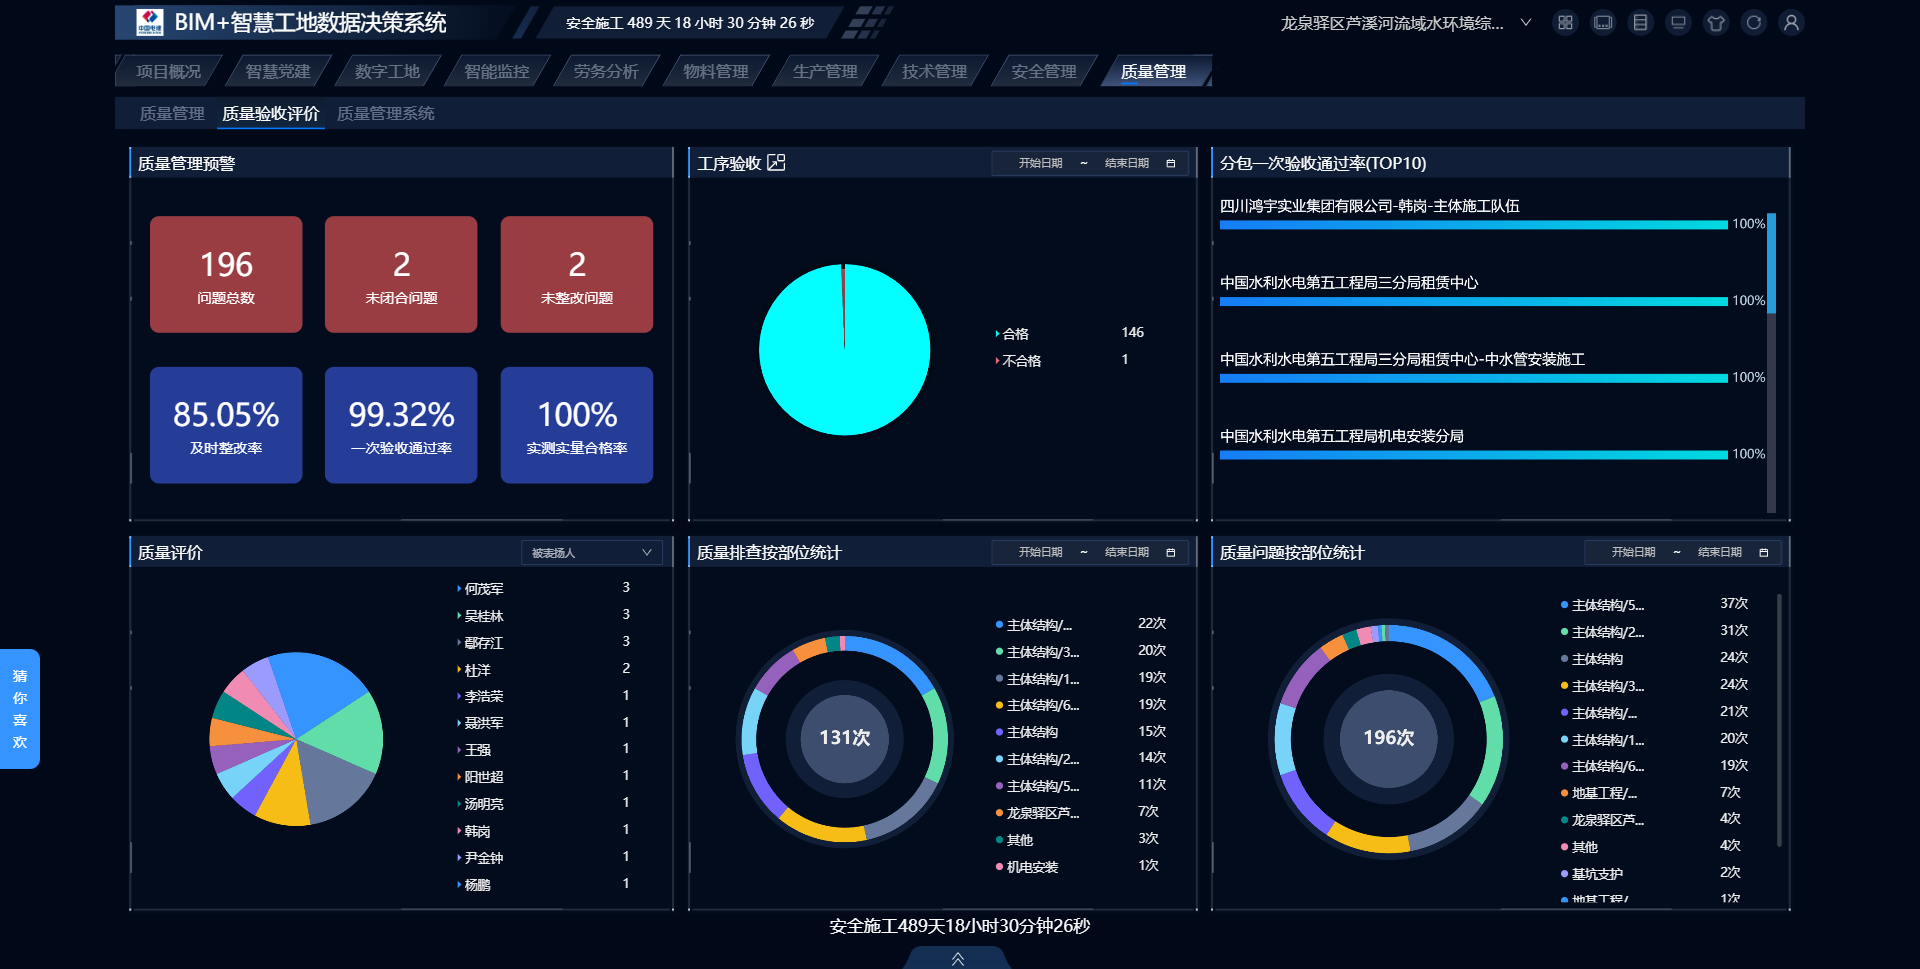The width and height of the screenshot is (1920, 969).
Task: Toggle 不合格 legend in 工序验收 chart
Action: click(x=1021, y=361)
